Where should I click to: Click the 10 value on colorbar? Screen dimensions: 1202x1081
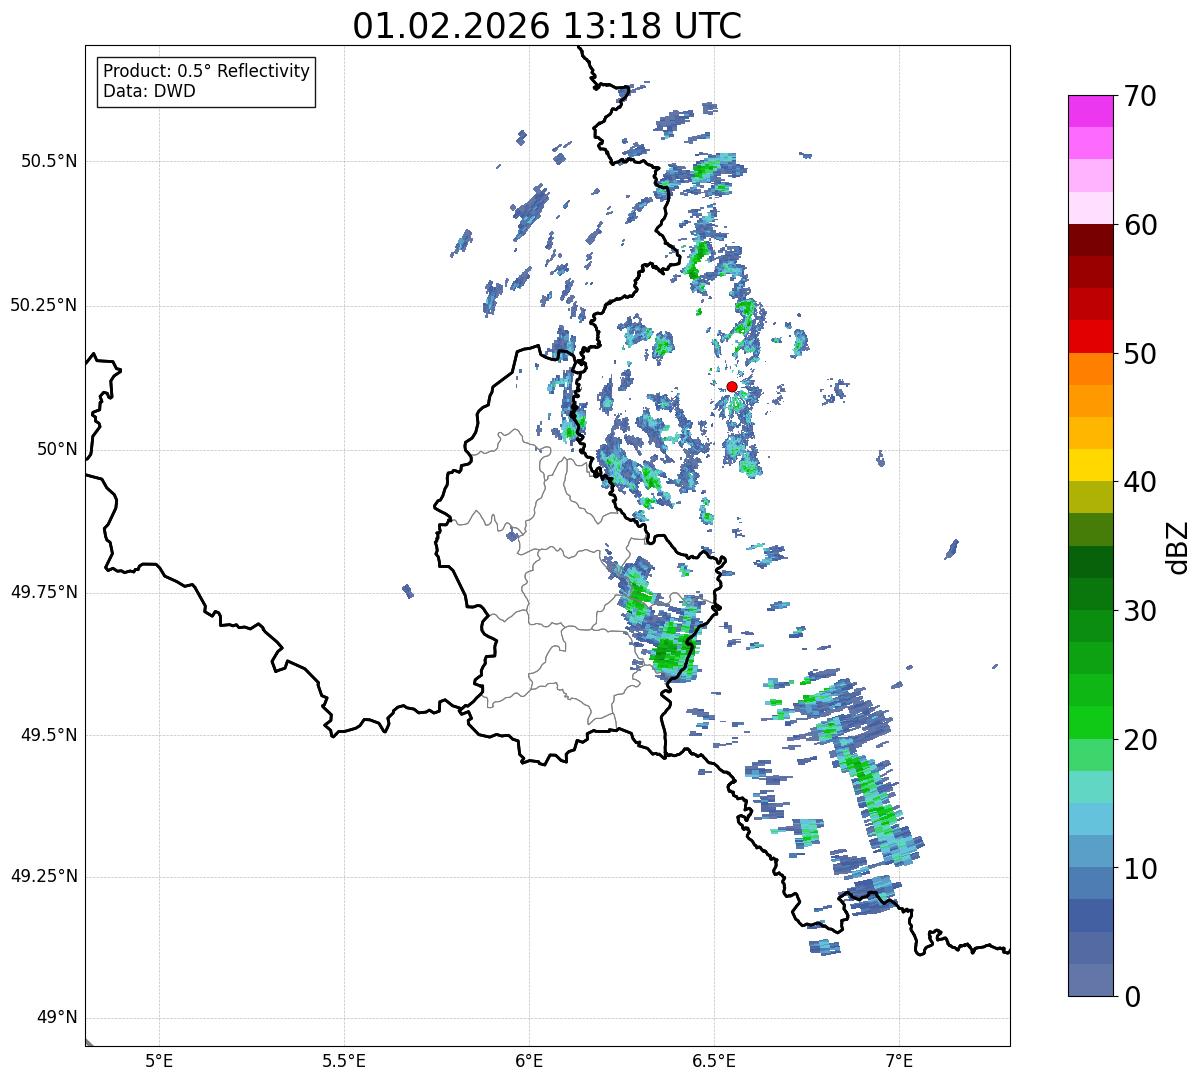point(1140,869)
